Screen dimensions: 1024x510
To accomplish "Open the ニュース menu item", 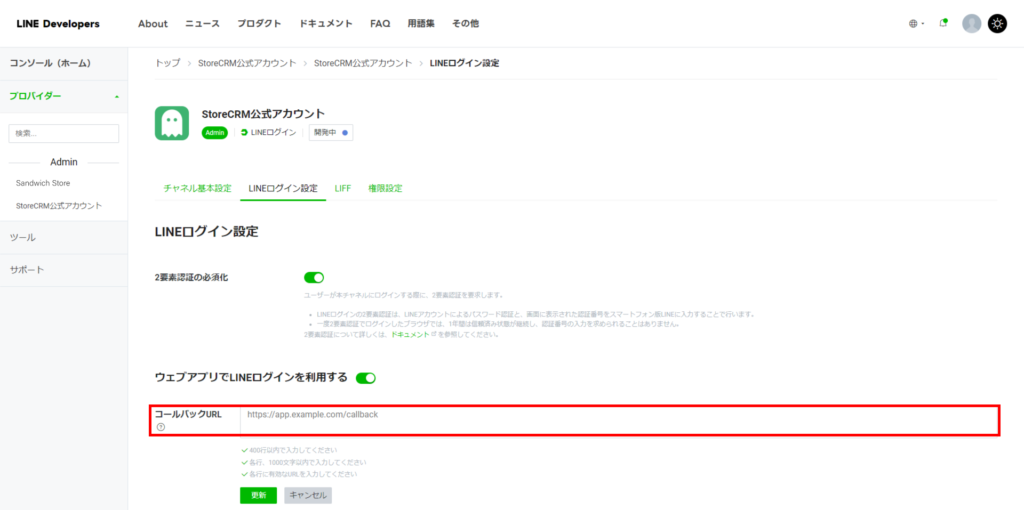I will [202, 24].
